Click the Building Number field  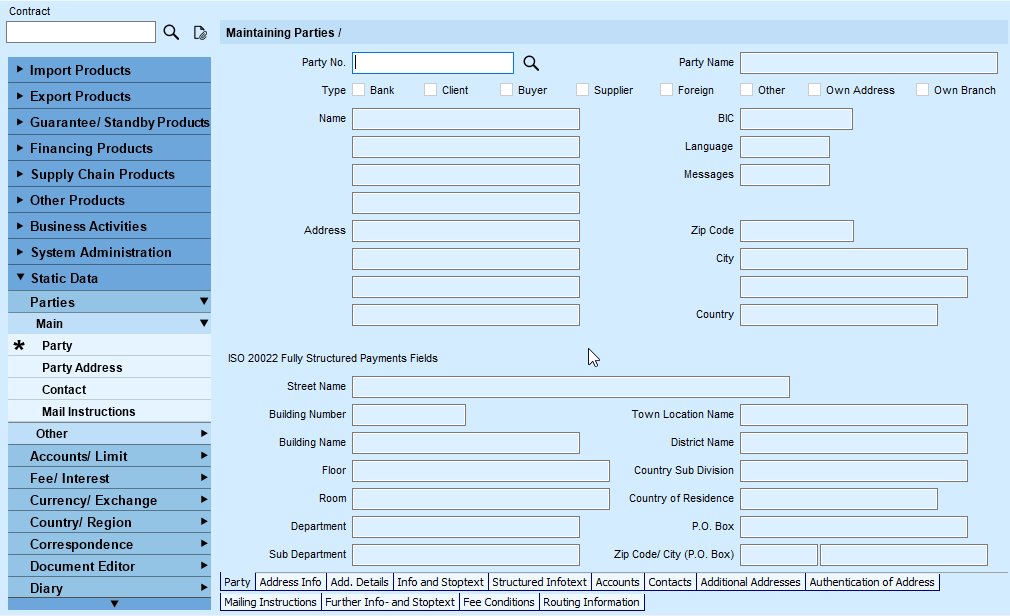click(409, 415)
